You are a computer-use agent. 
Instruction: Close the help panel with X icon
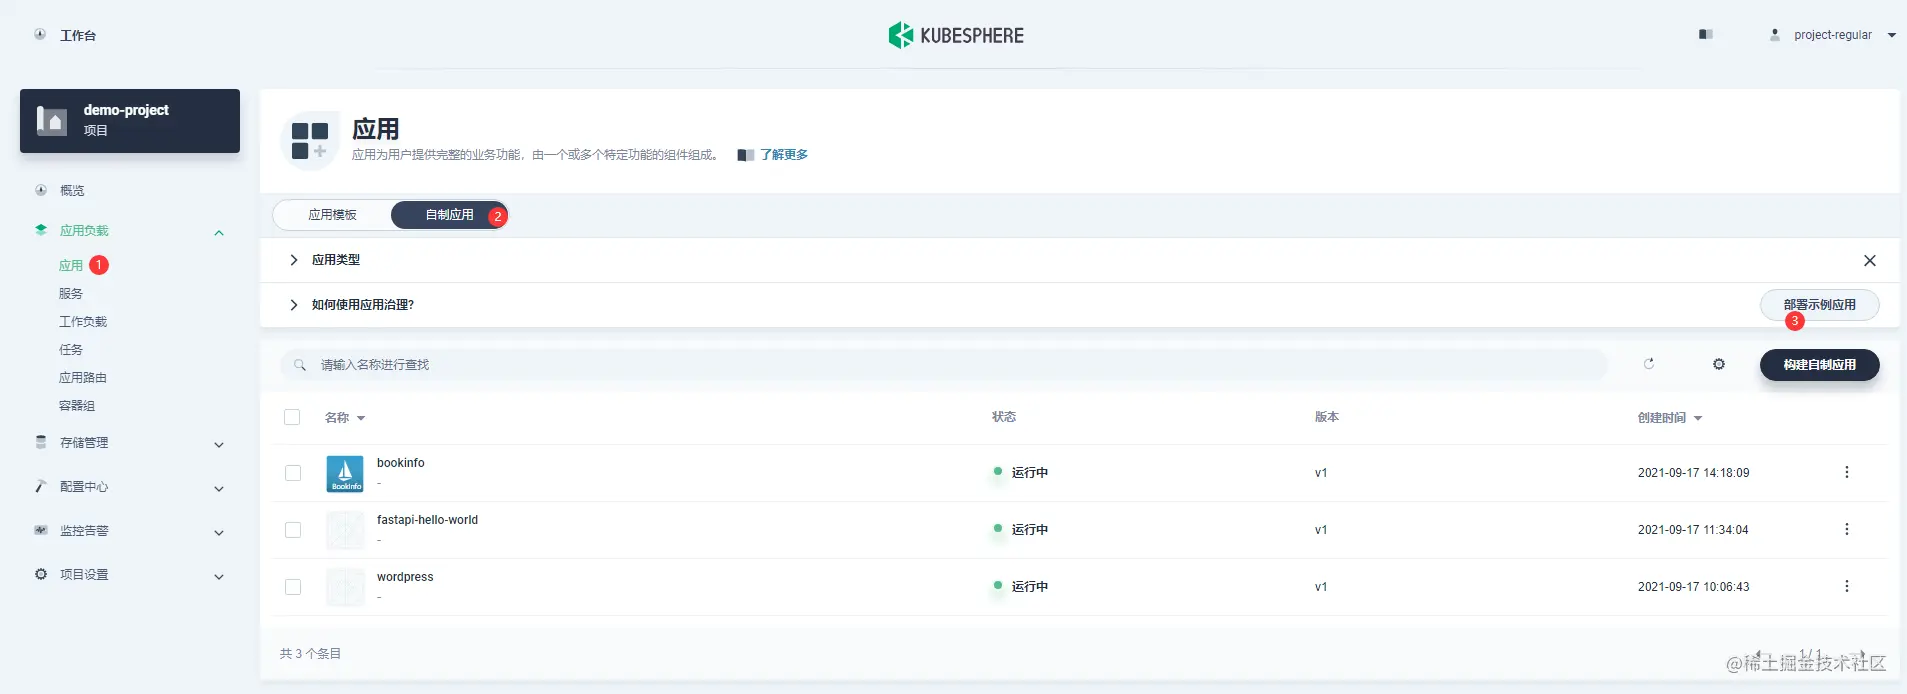pos(1870,260)
